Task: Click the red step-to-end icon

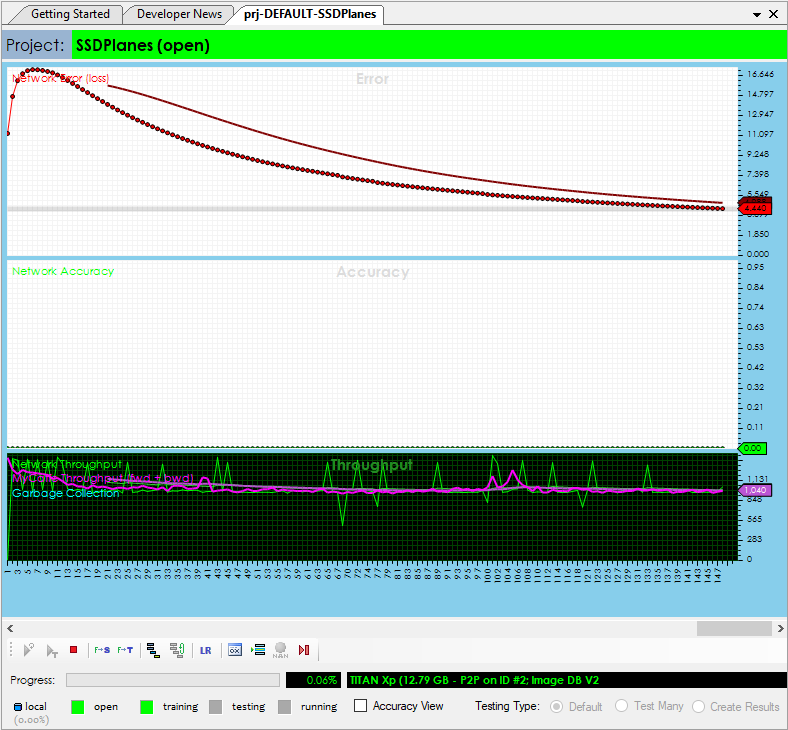Action: click(304, 650)
